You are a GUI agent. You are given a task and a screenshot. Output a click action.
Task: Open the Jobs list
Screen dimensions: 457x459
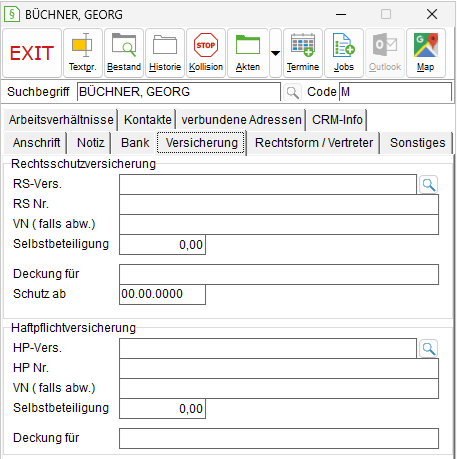344,53
